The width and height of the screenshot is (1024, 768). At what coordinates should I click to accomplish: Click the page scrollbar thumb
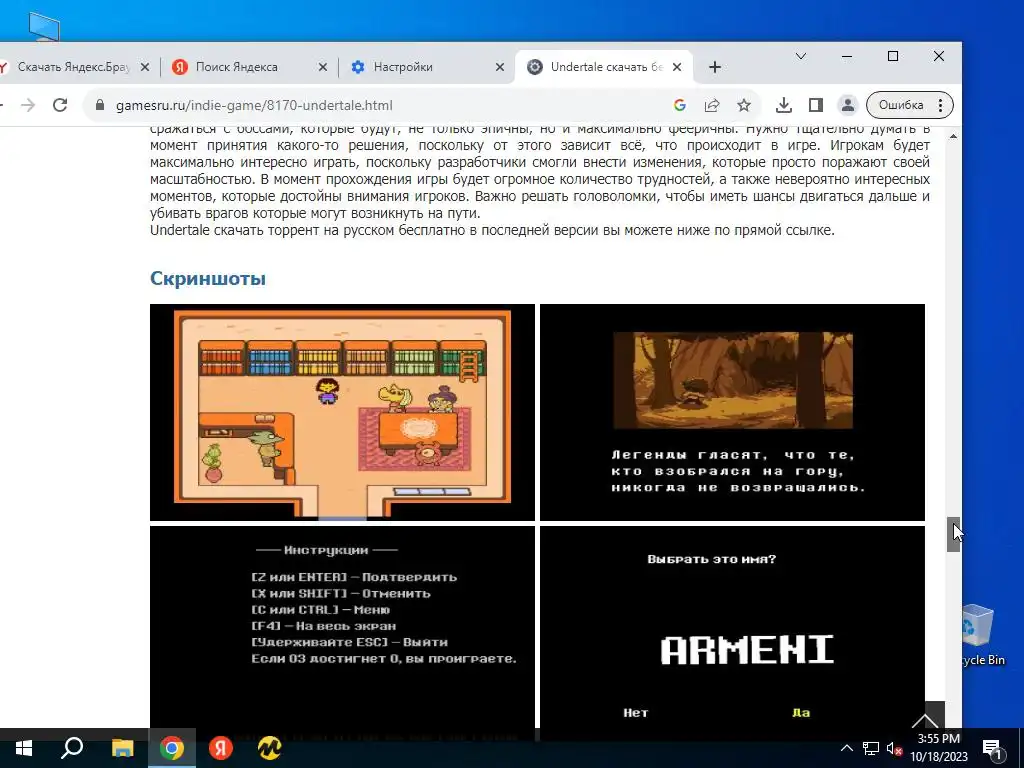click(x=953, y=534)
